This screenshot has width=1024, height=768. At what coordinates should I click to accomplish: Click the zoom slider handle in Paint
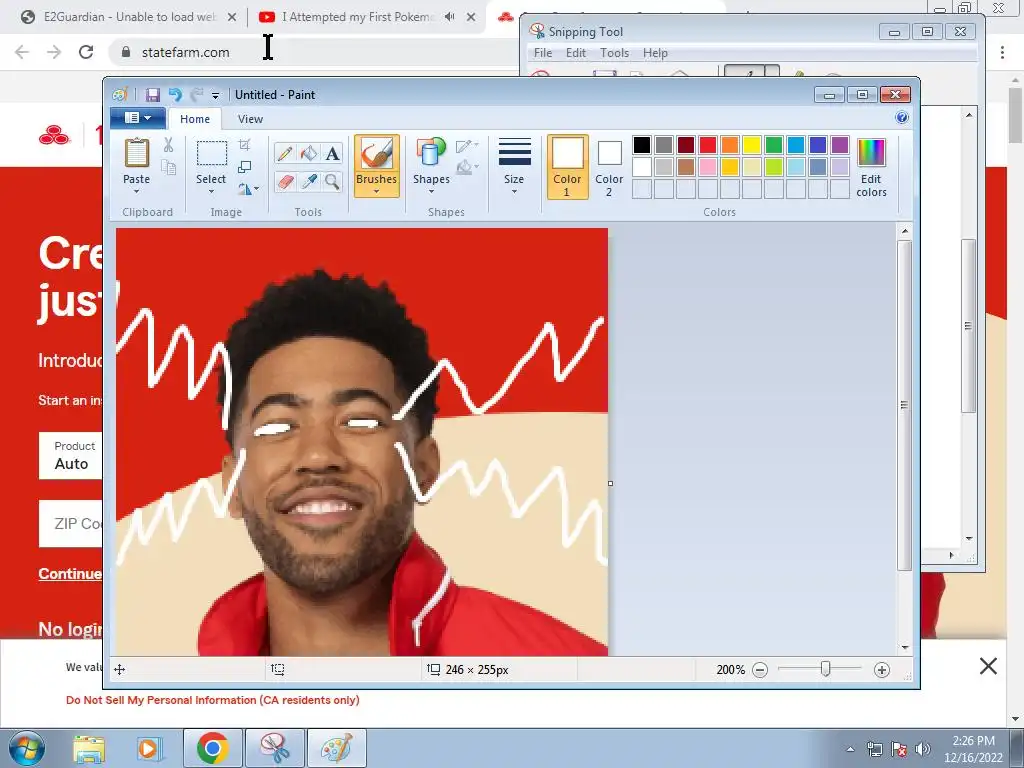[825, 669]
